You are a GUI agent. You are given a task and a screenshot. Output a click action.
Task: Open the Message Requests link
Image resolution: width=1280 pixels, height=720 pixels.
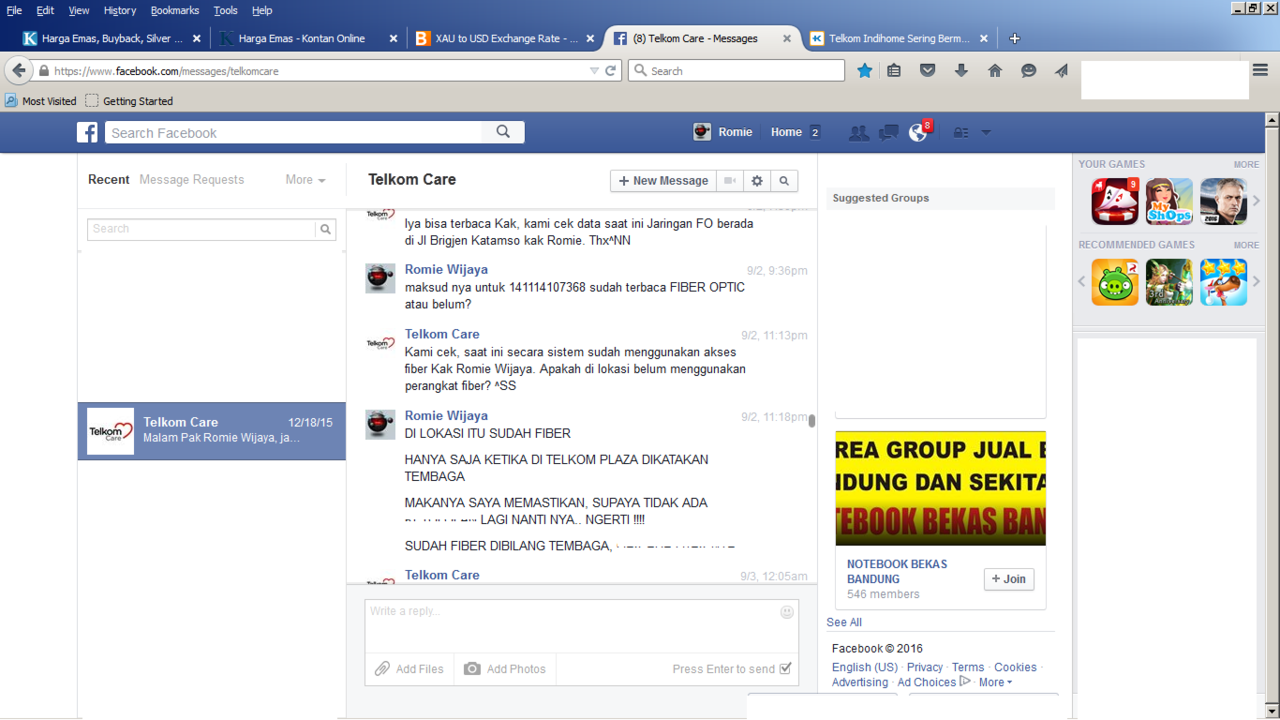[191, 180]
